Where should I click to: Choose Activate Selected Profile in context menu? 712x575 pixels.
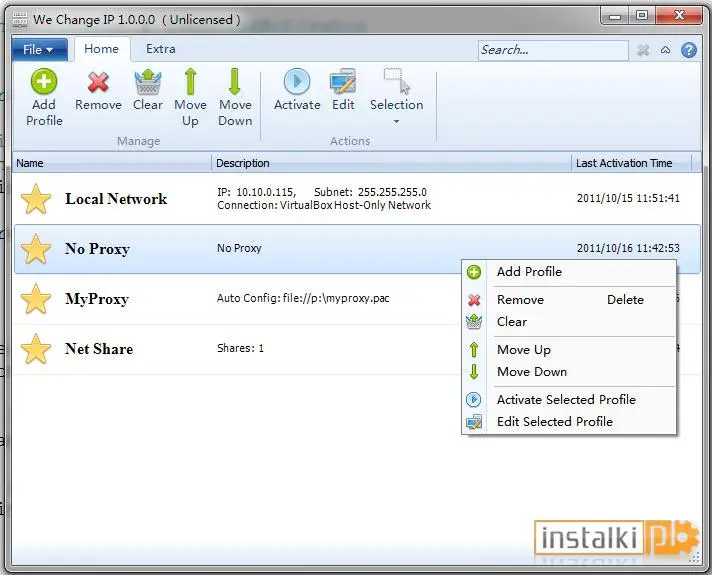[x=569, y=400]
